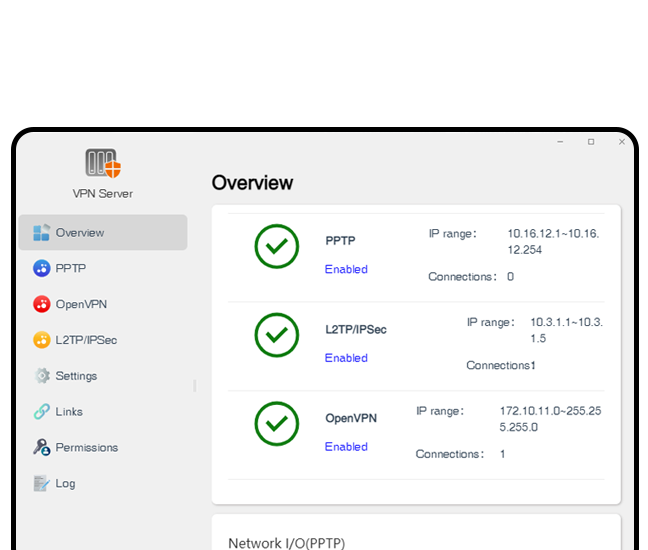Click the Permissions key icon

(41, 448)
